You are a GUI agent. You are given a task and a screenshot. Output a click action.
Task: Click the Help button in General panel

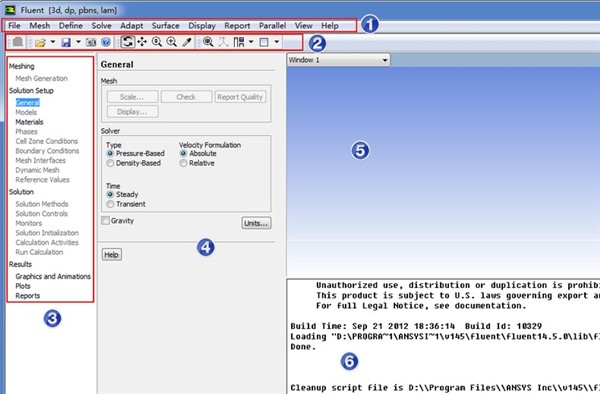pyautogui.click(x=112, y=254)
